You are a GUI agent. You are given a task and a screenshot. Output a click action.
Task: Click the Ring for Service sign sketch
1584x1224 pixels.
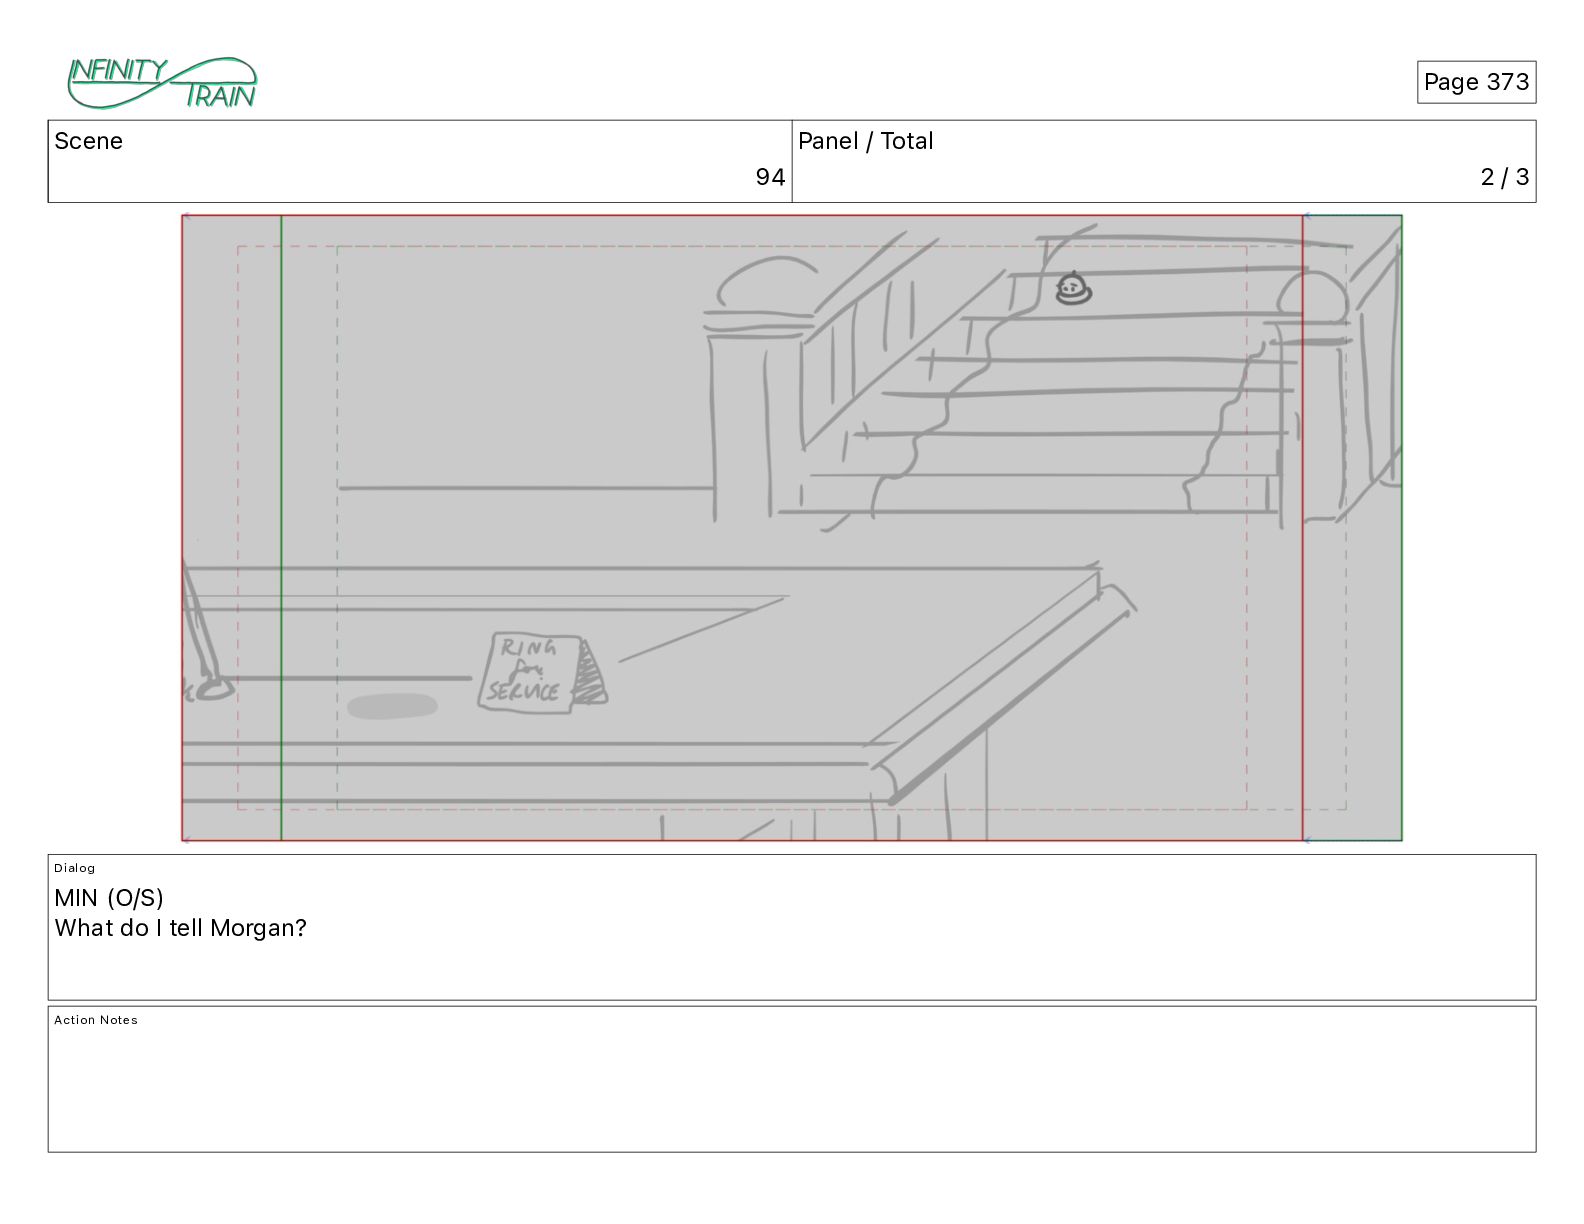coord(541,672)
